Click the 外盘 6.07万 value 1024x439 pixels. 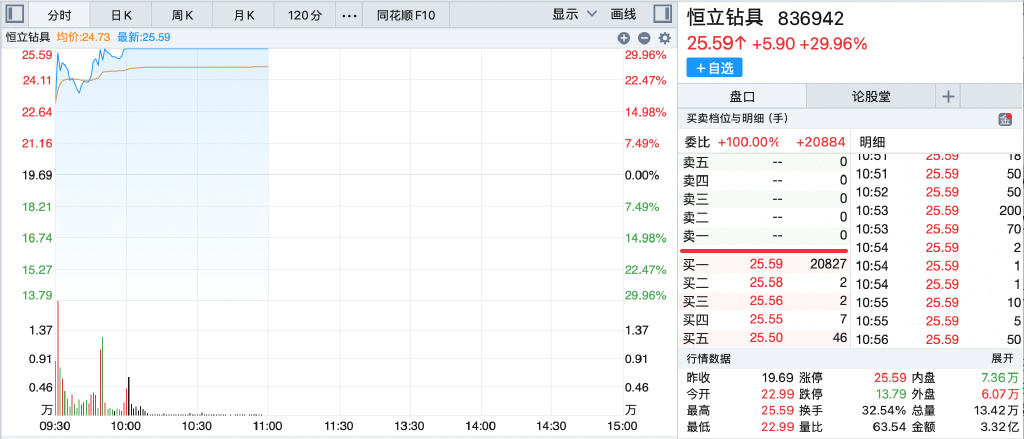pos(1000,395)
